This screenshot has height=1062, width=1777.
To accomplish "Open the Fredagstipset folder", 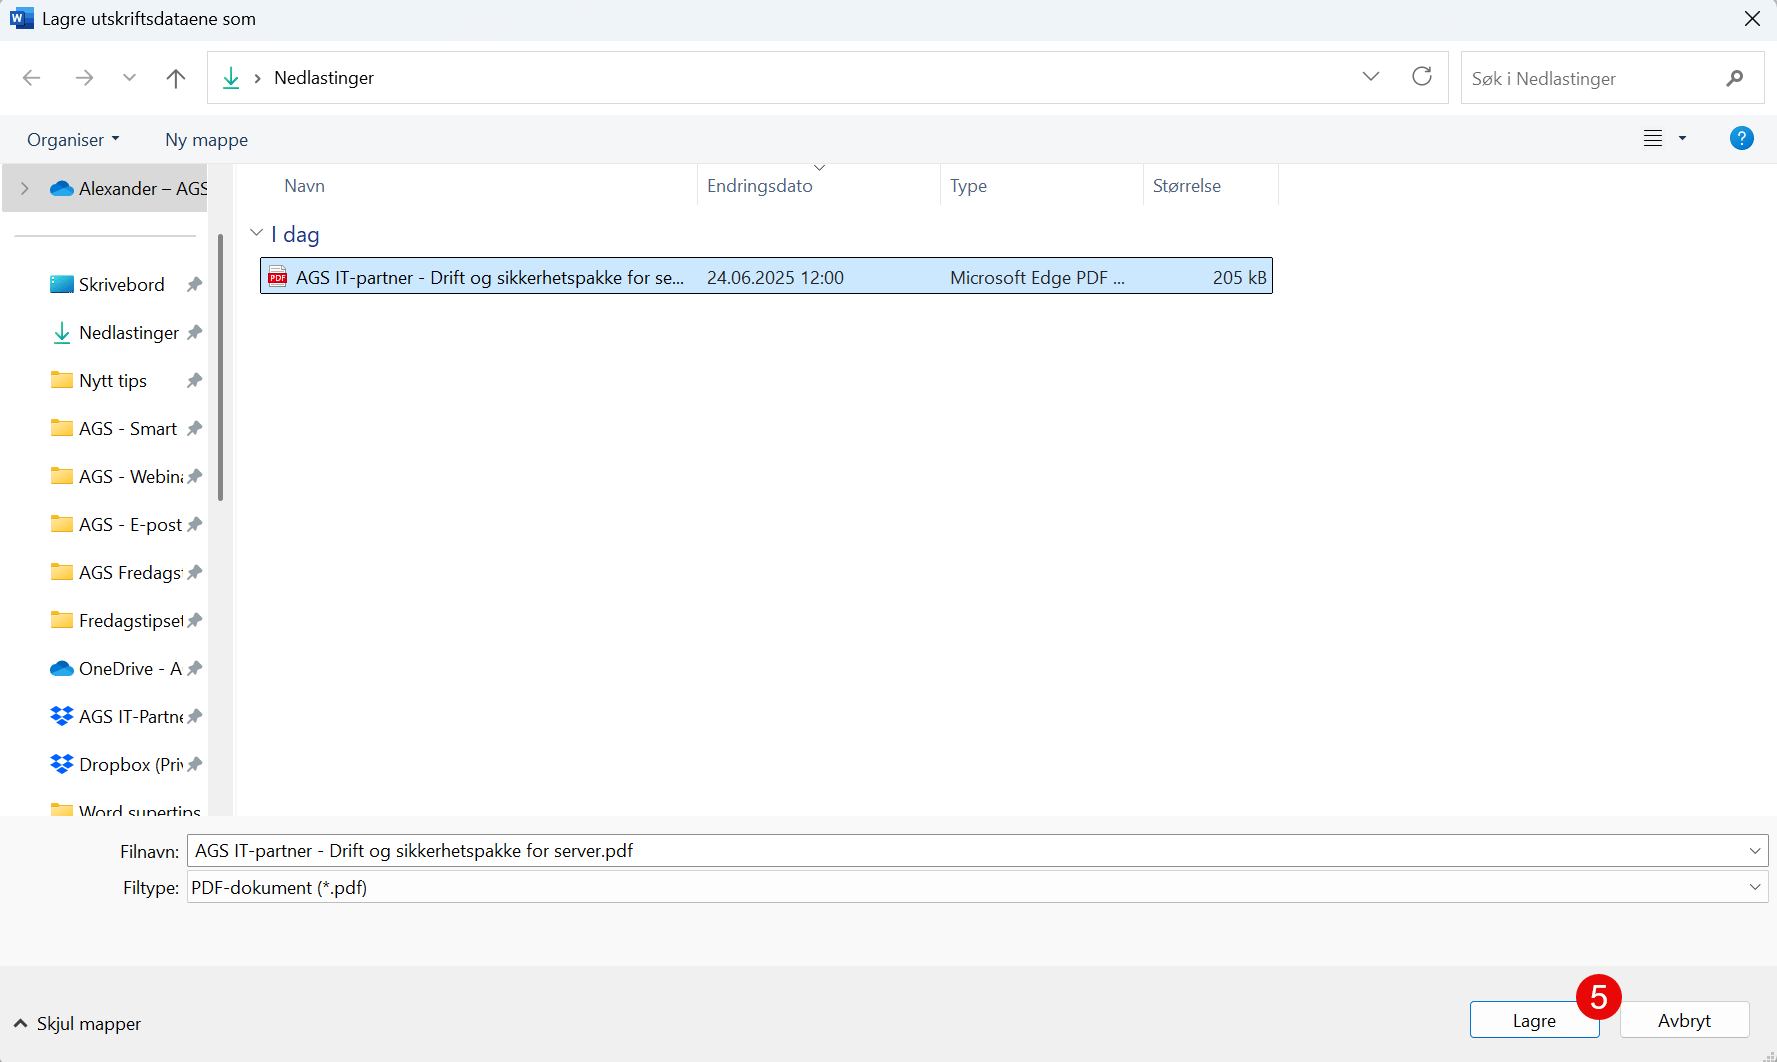I will [x=116, y=621].
